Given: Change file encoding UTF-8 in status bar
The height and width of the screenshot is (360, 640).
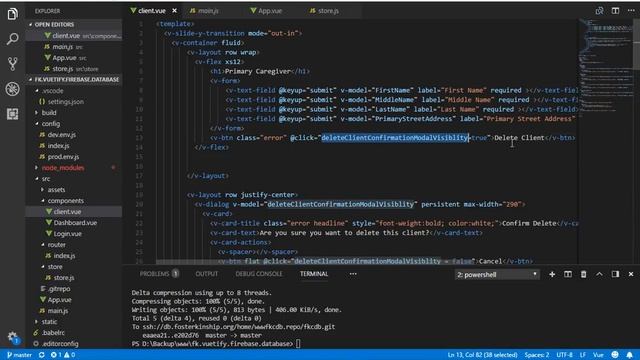Looking at the screenshot, I should tap(564, 355).
